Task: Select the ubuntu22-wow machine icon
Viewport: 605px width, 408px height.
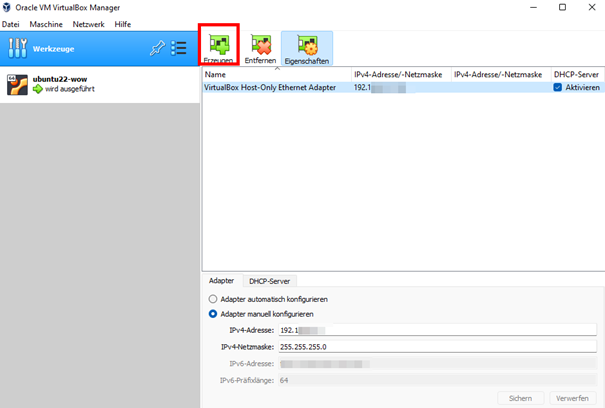Action: click(17, 85)
